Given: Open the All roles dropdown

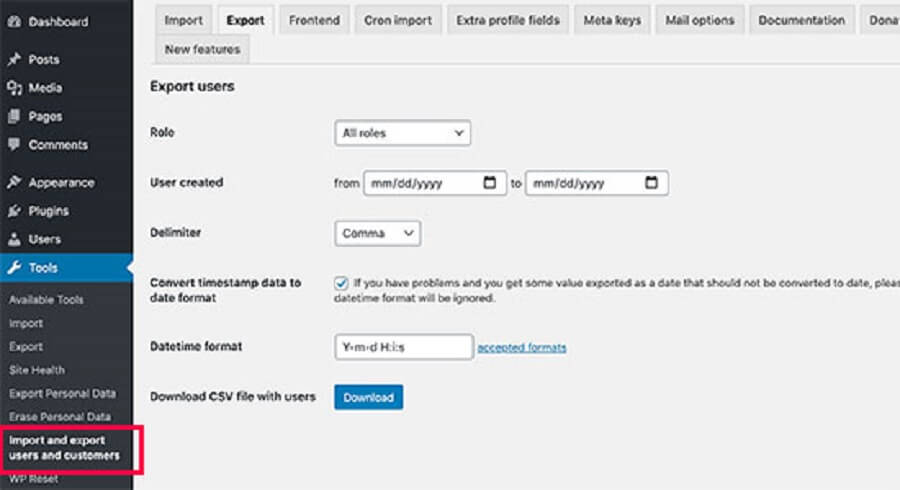Looking at the screenshot, I should click(x=402, y=133).
